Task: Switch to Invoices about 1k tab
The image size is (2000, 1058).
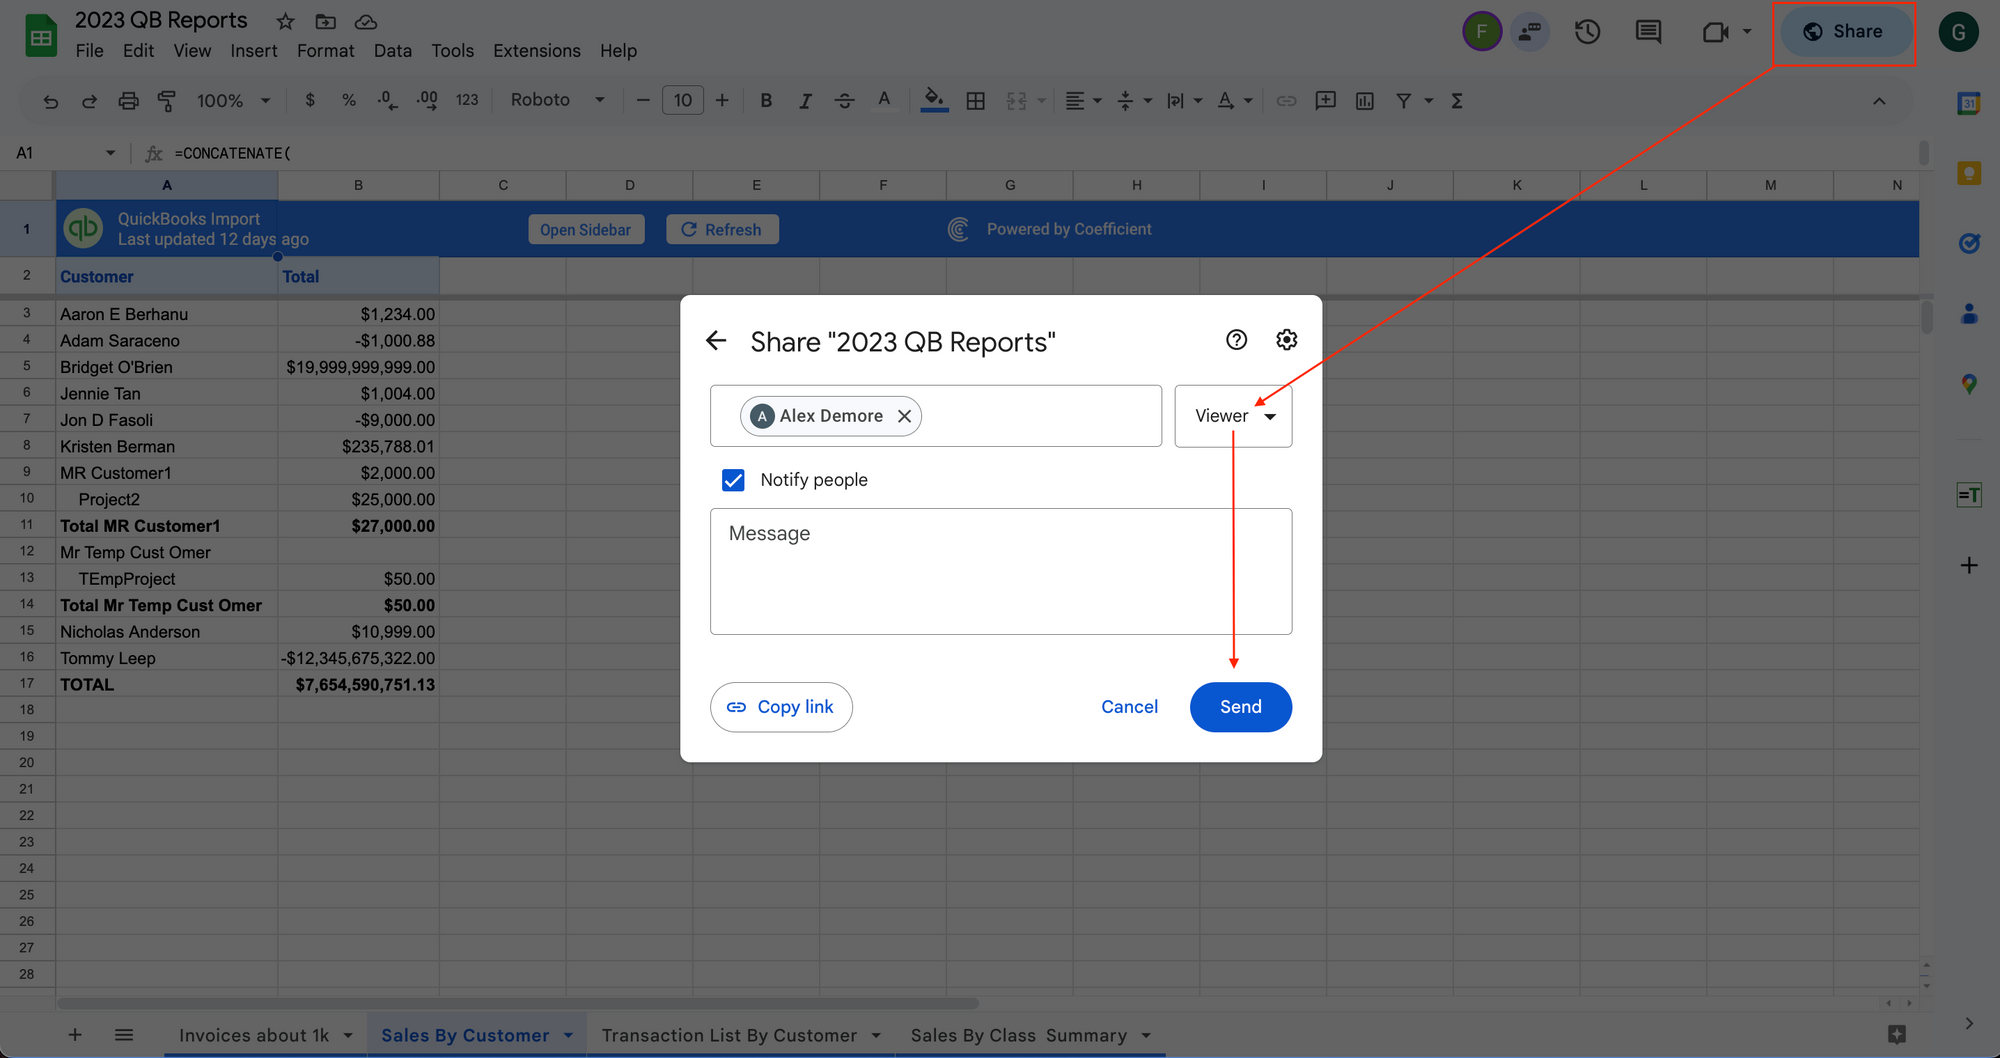Action: click(x=254, y=1035)
